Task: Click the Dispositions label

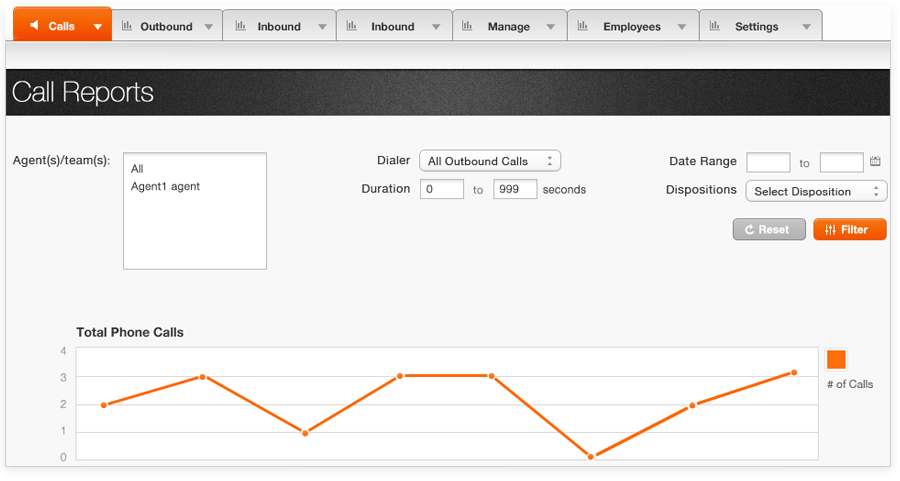Action: click(701, 189)
